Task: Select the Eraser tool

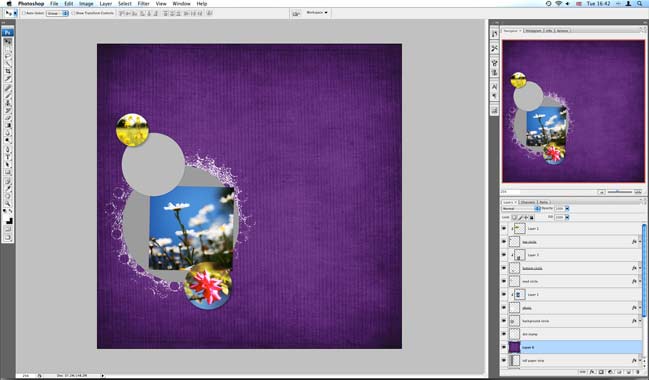Action: pyautogui.click(x=8, y=118)
